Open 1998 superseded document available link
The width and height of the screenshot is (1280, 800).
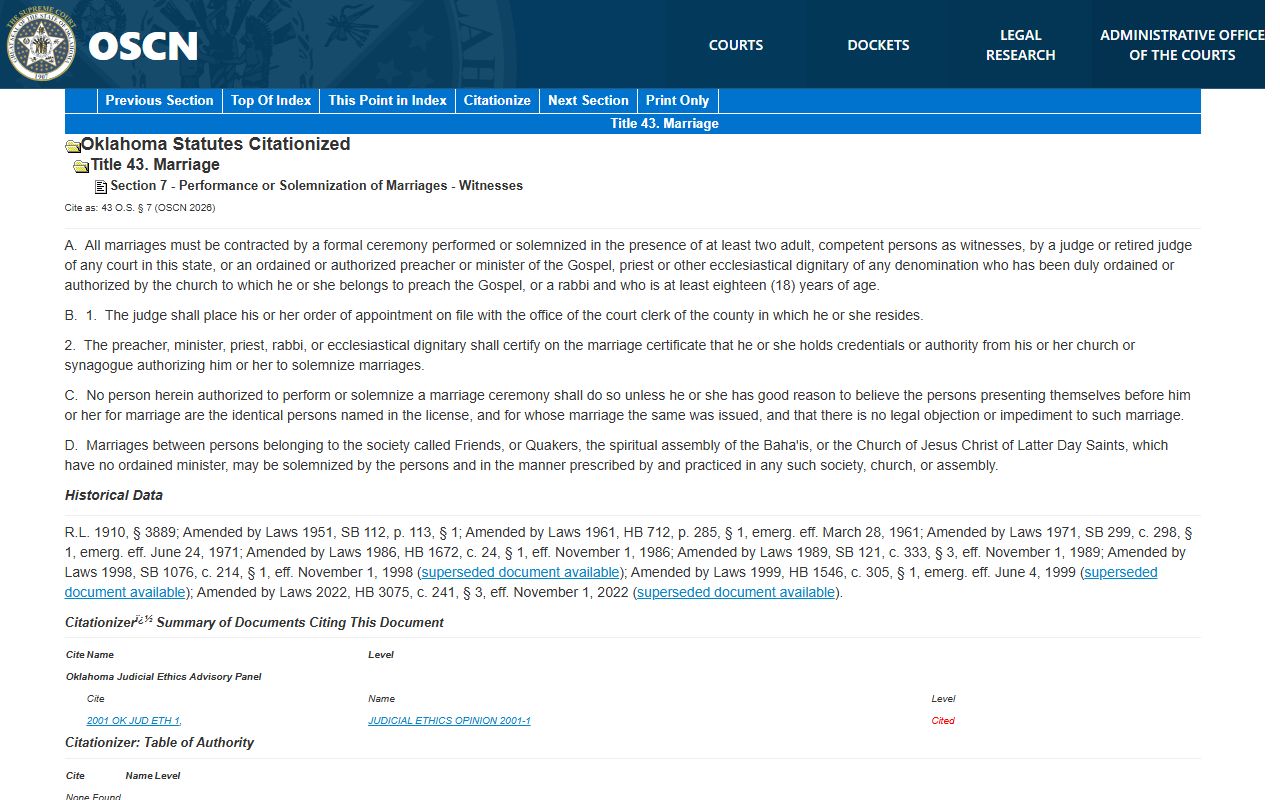(x=521, y=573)
